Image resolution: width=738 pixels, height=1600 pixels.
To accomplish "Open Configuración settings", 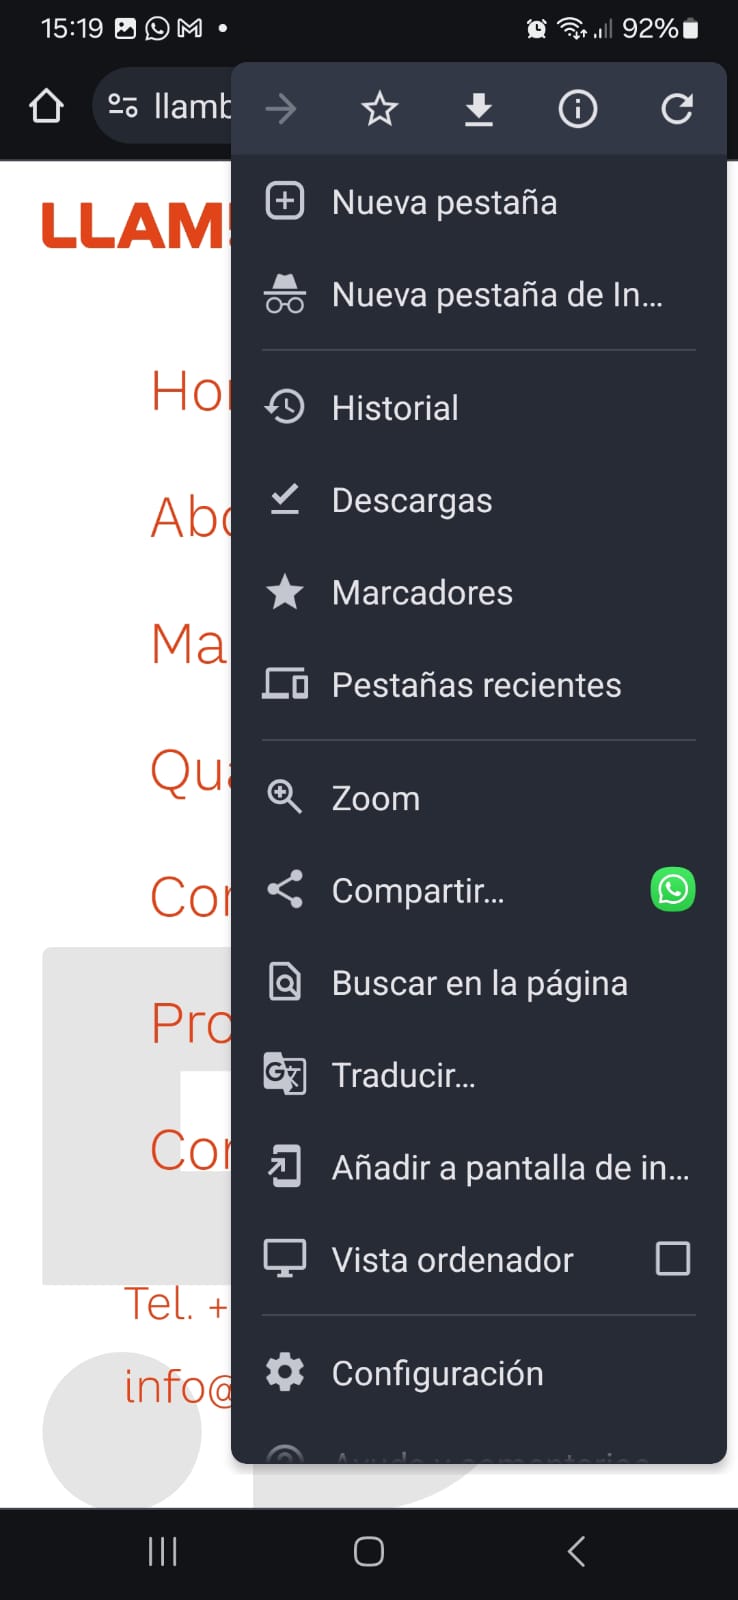I will pos(437,1374).
